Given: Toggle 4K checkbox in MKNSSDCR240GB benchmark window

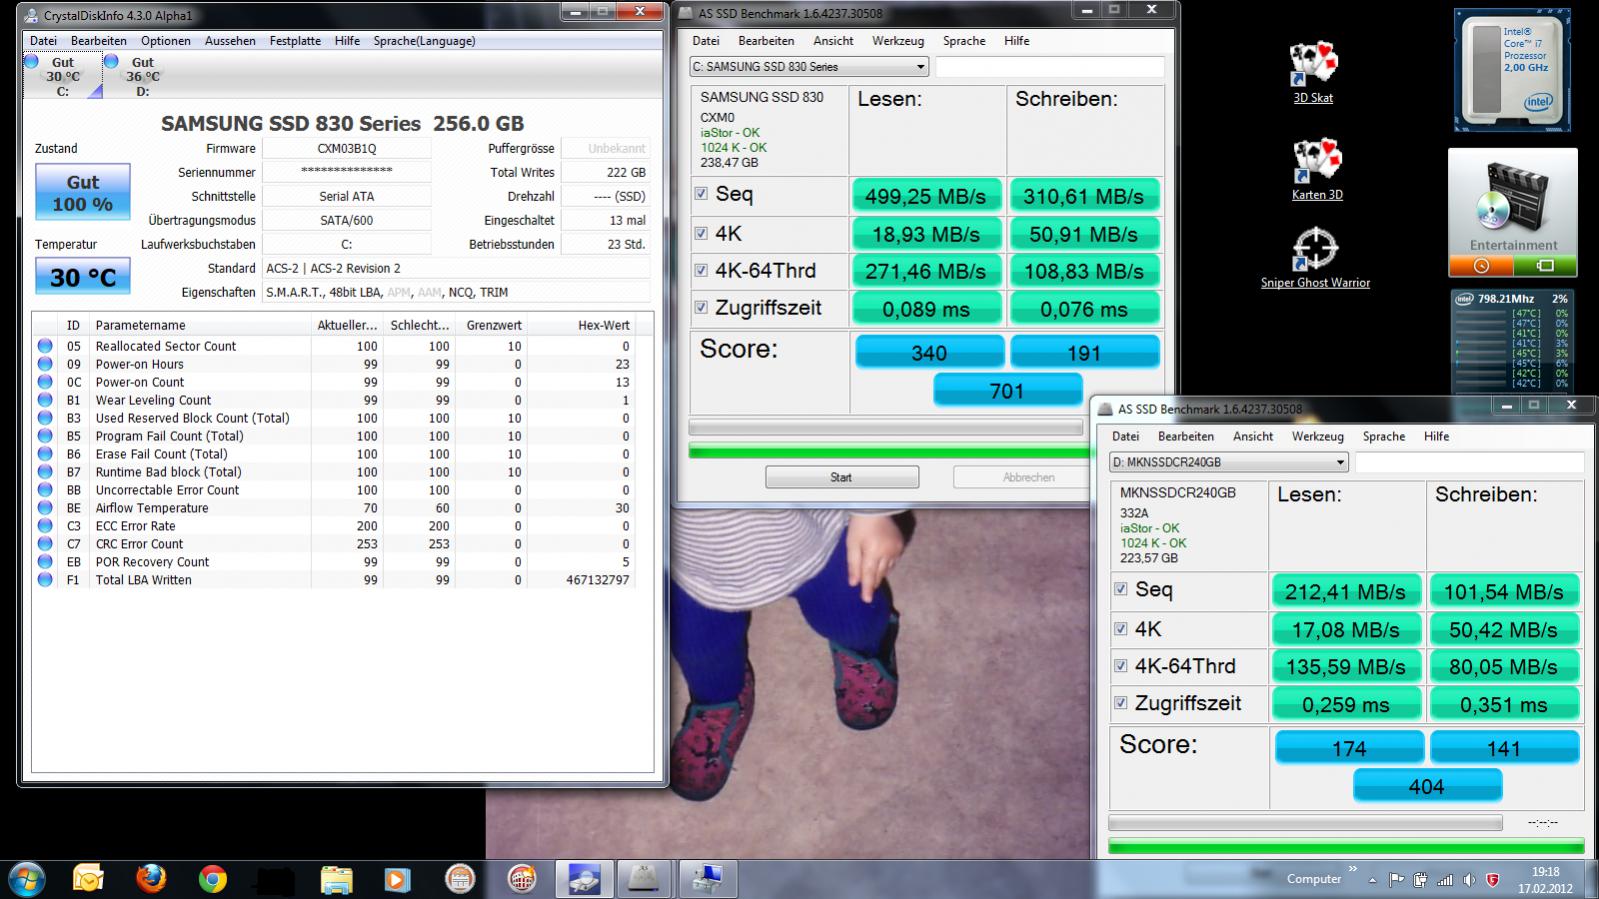Looking at the screenshot, I should click(x=1121, y=628).
